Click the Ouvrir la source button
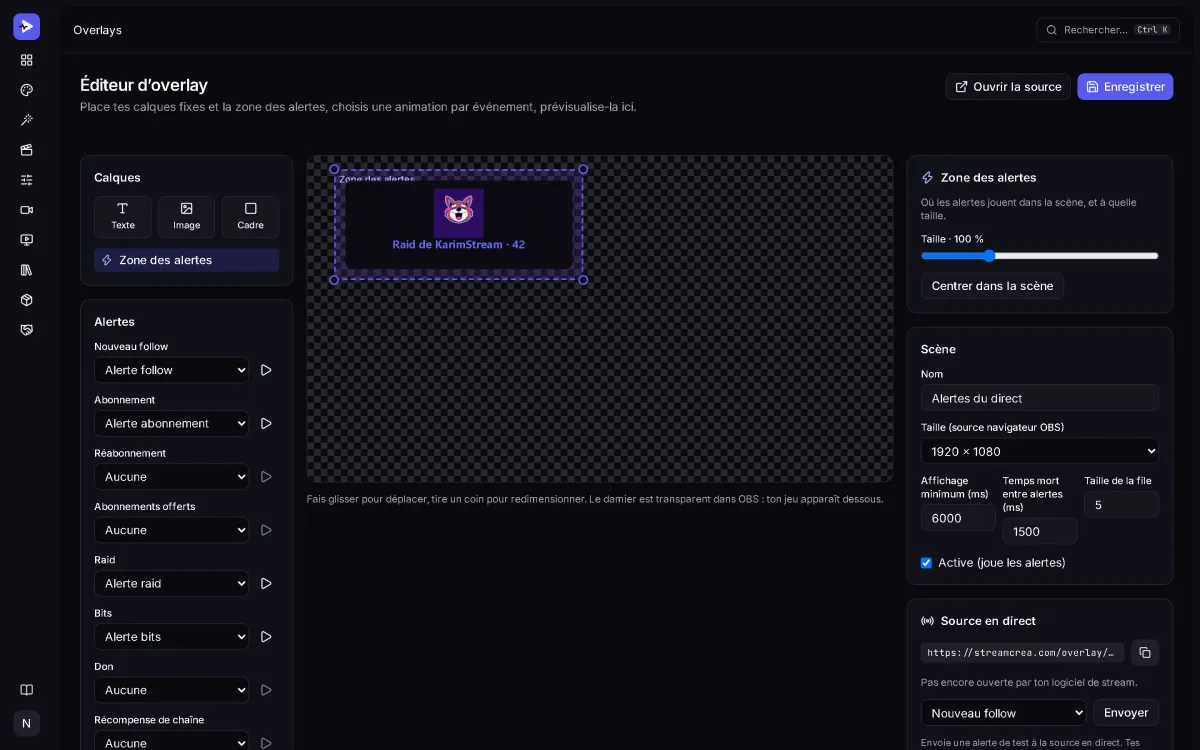 (x=1008, y=87)
